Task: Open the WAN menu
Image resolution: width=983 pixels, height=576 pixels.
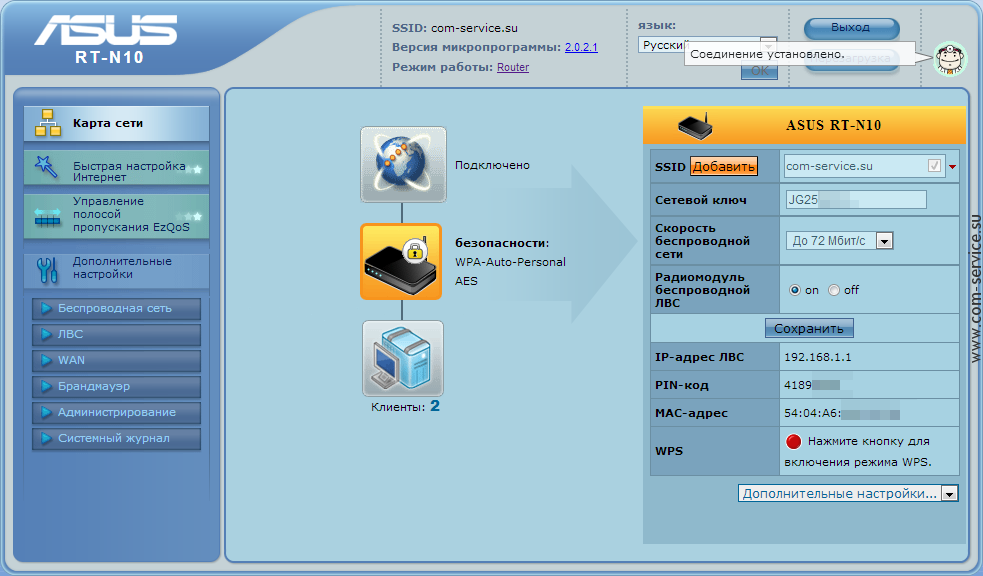Action: point(117,360)
